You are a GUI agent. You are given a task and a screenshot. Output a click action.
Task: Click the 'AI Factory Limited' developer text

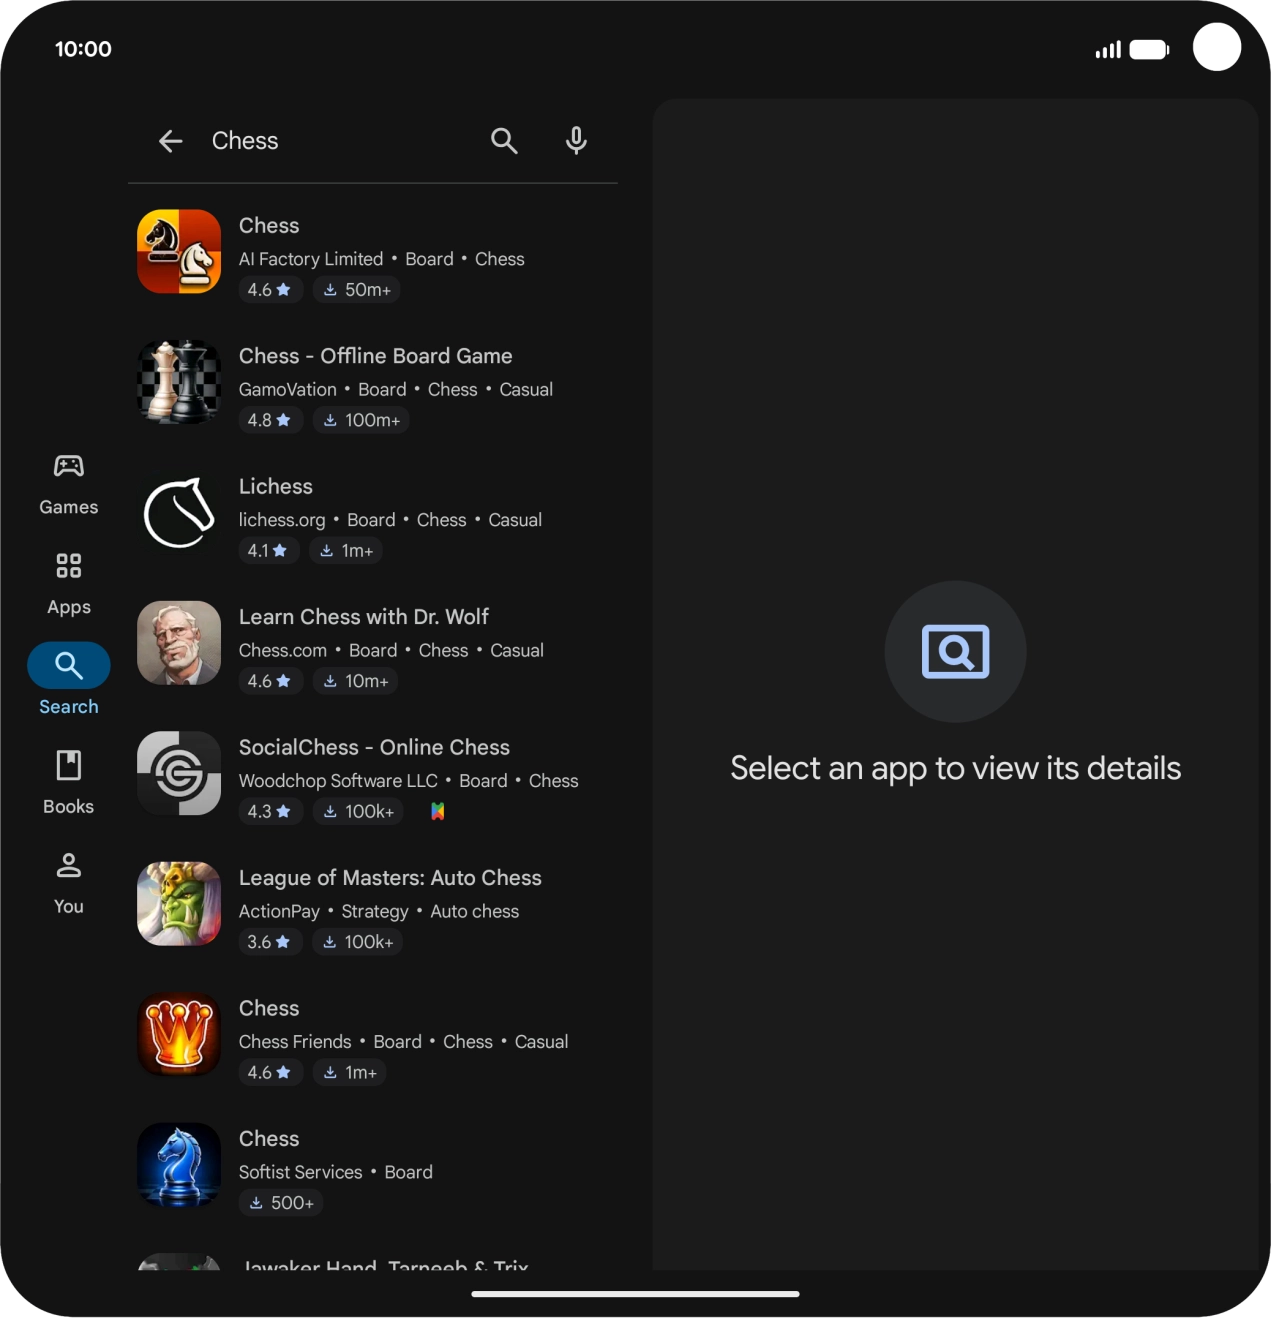311,259
